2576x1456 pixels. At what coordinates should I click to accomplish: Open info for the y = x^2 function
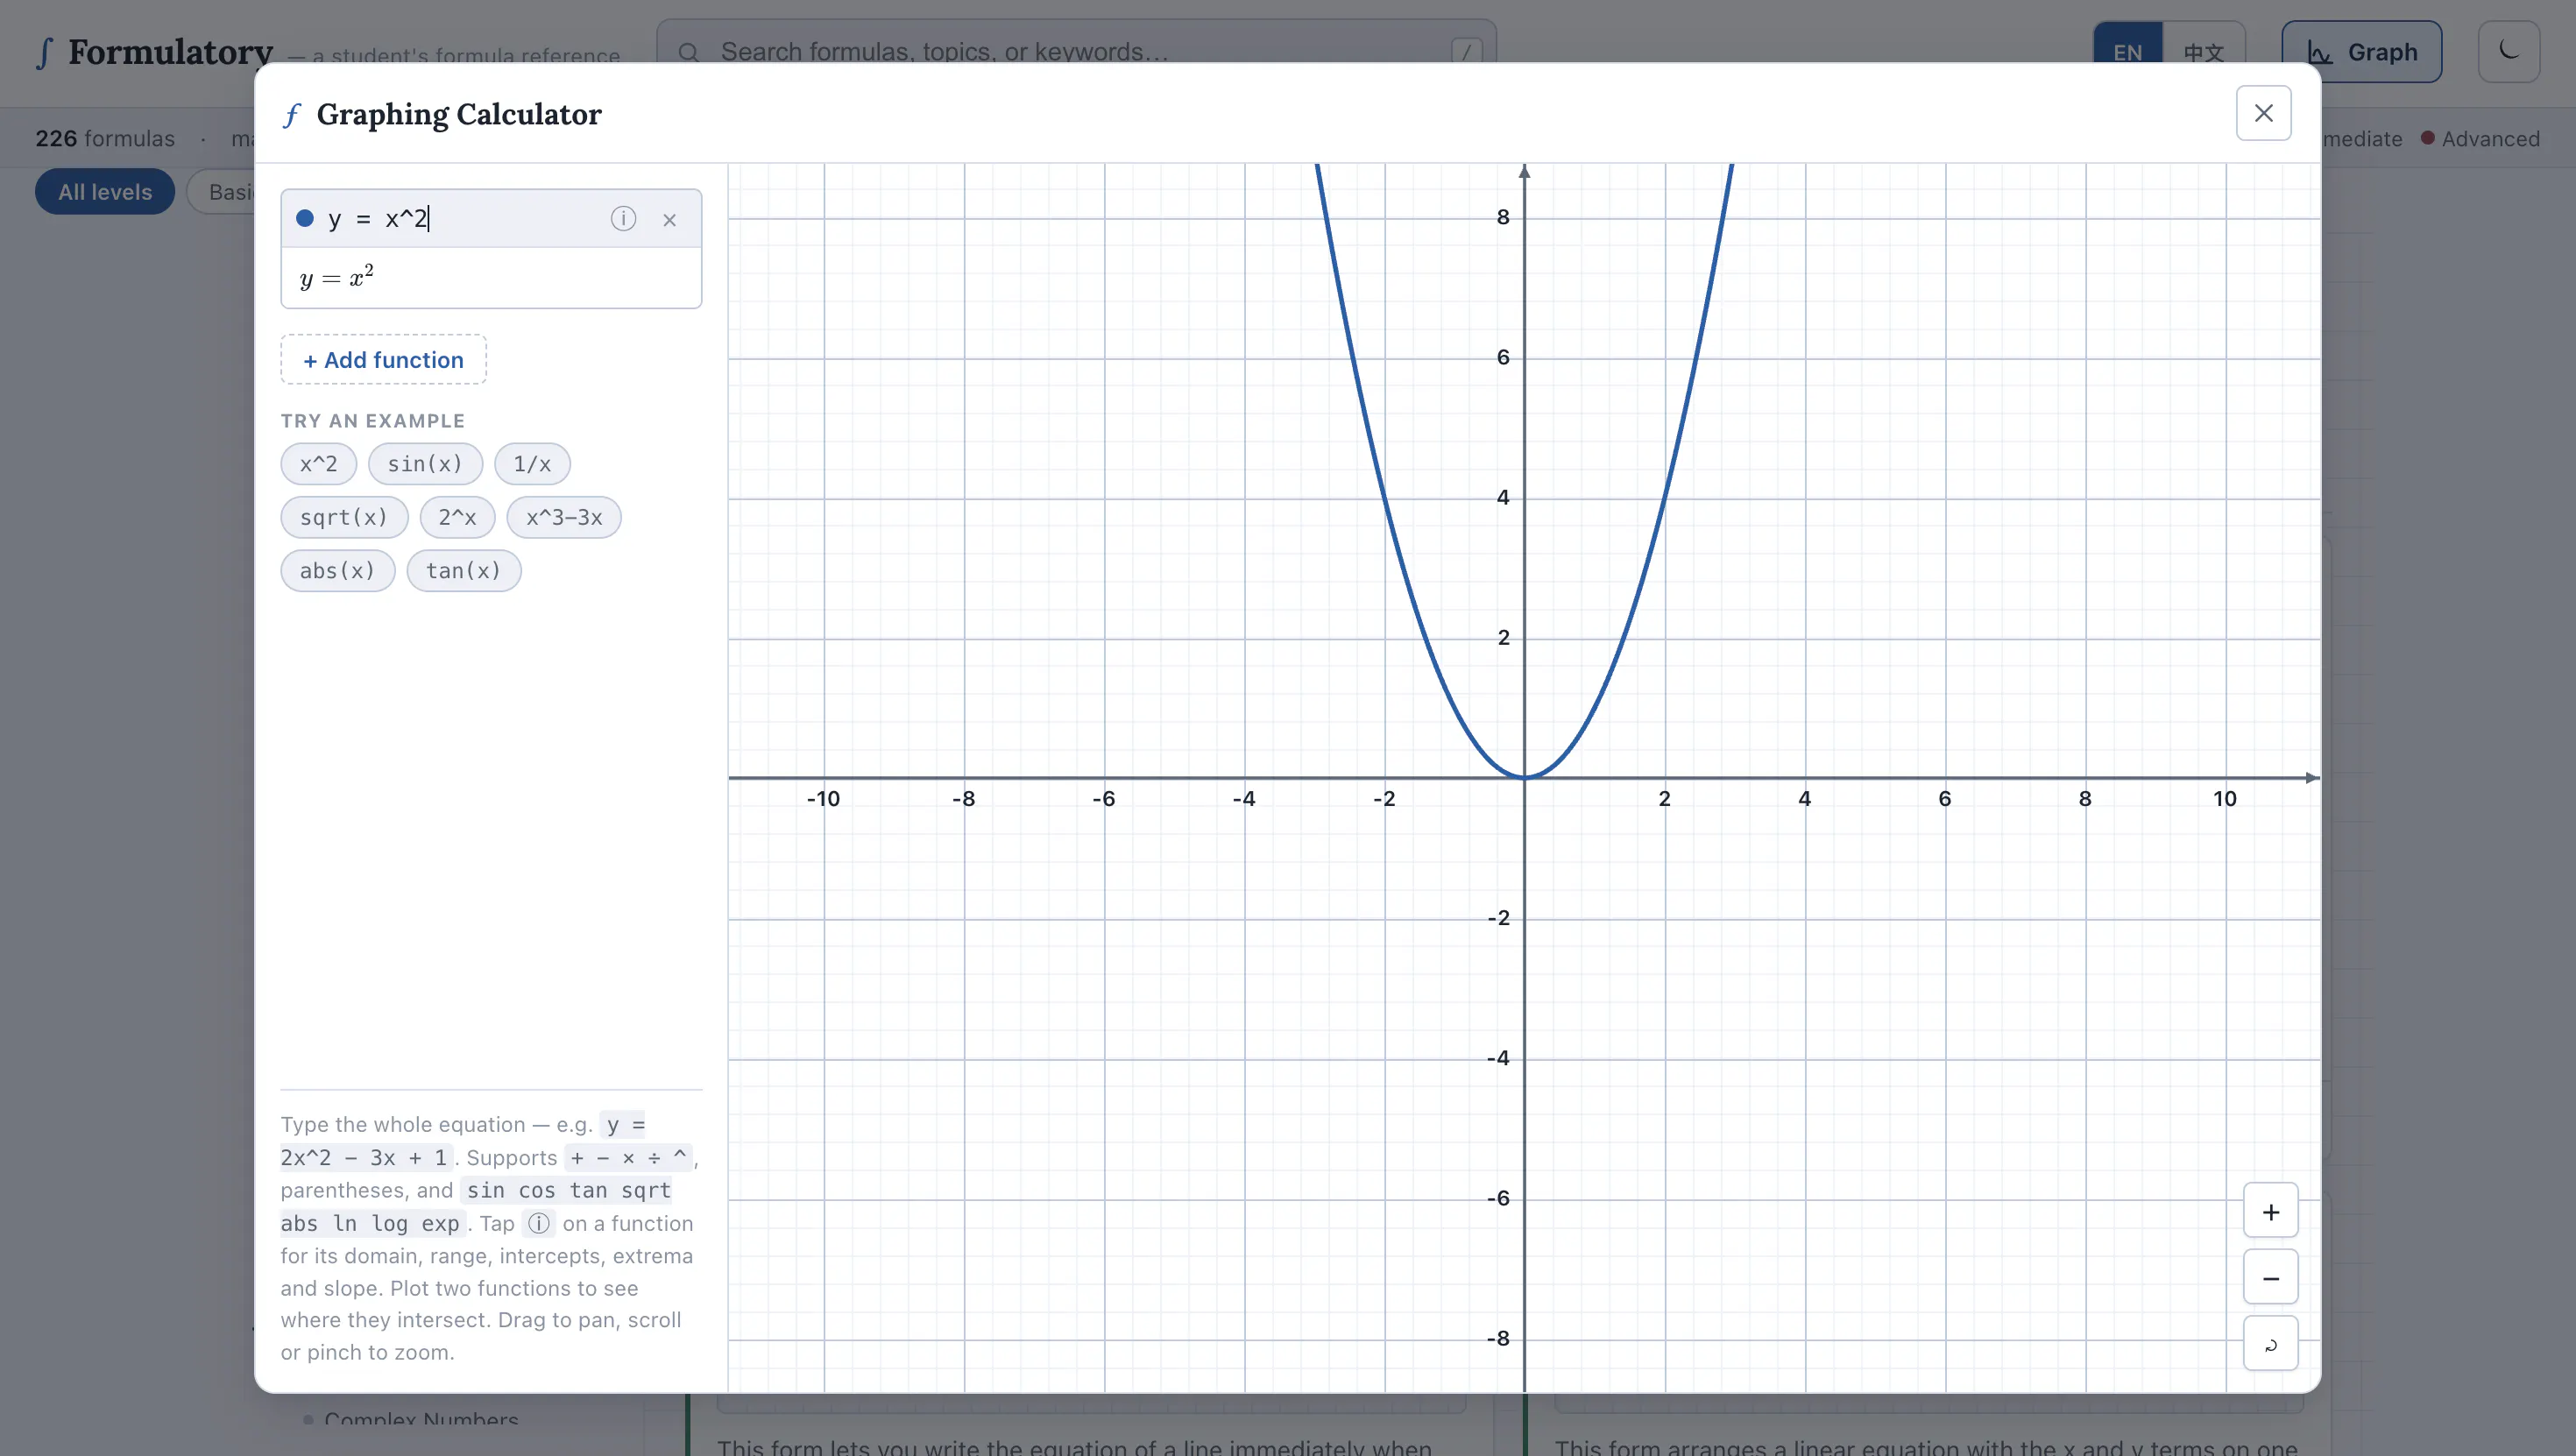[623, 218]
